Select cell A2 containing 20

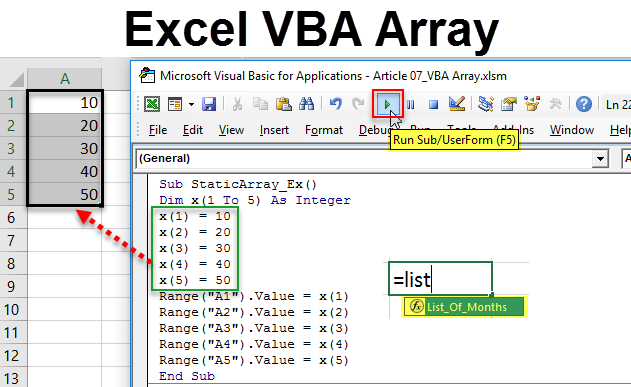tap(65, 126)
